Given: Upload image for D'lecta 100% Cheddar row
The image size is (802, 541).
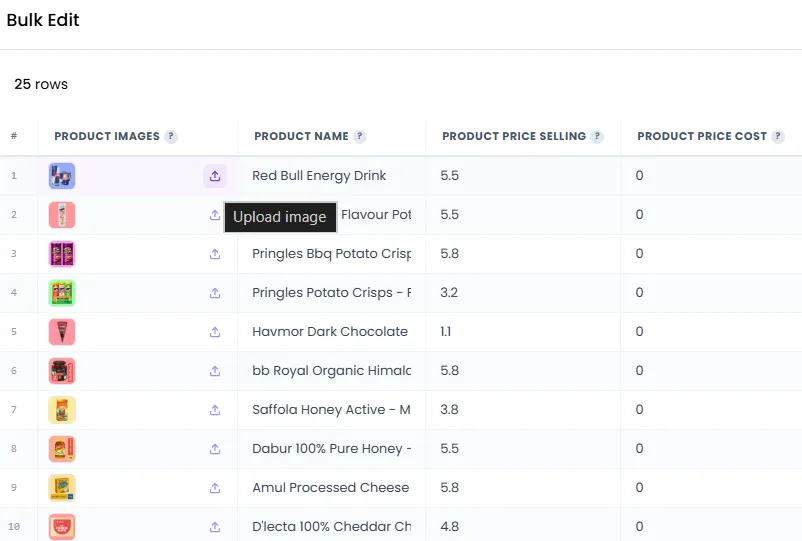Looking at the screenshot, I should 215,527.
